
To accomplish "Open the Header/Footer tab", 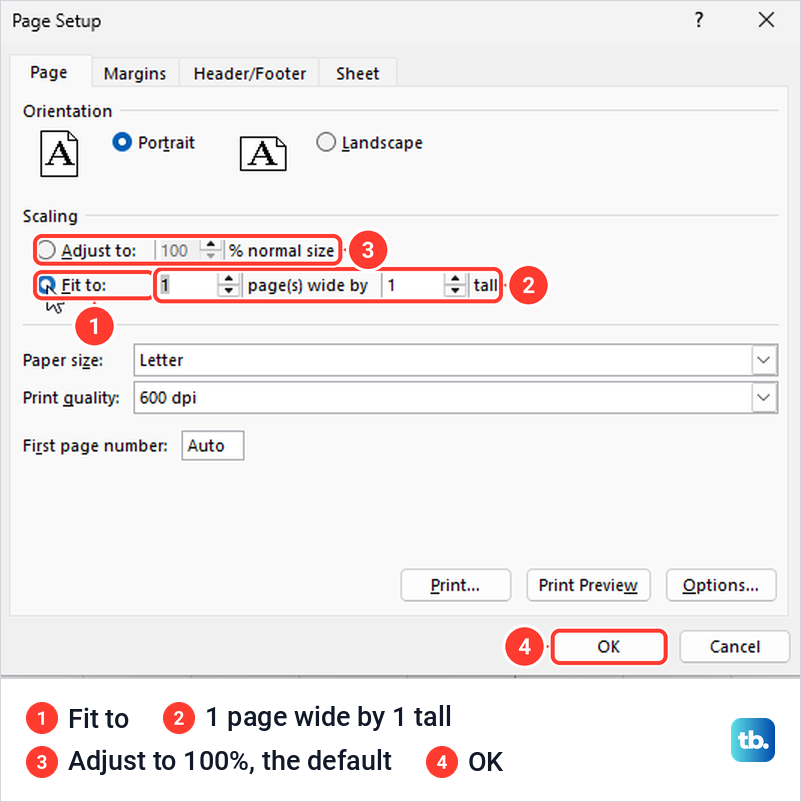I will 250,74.
